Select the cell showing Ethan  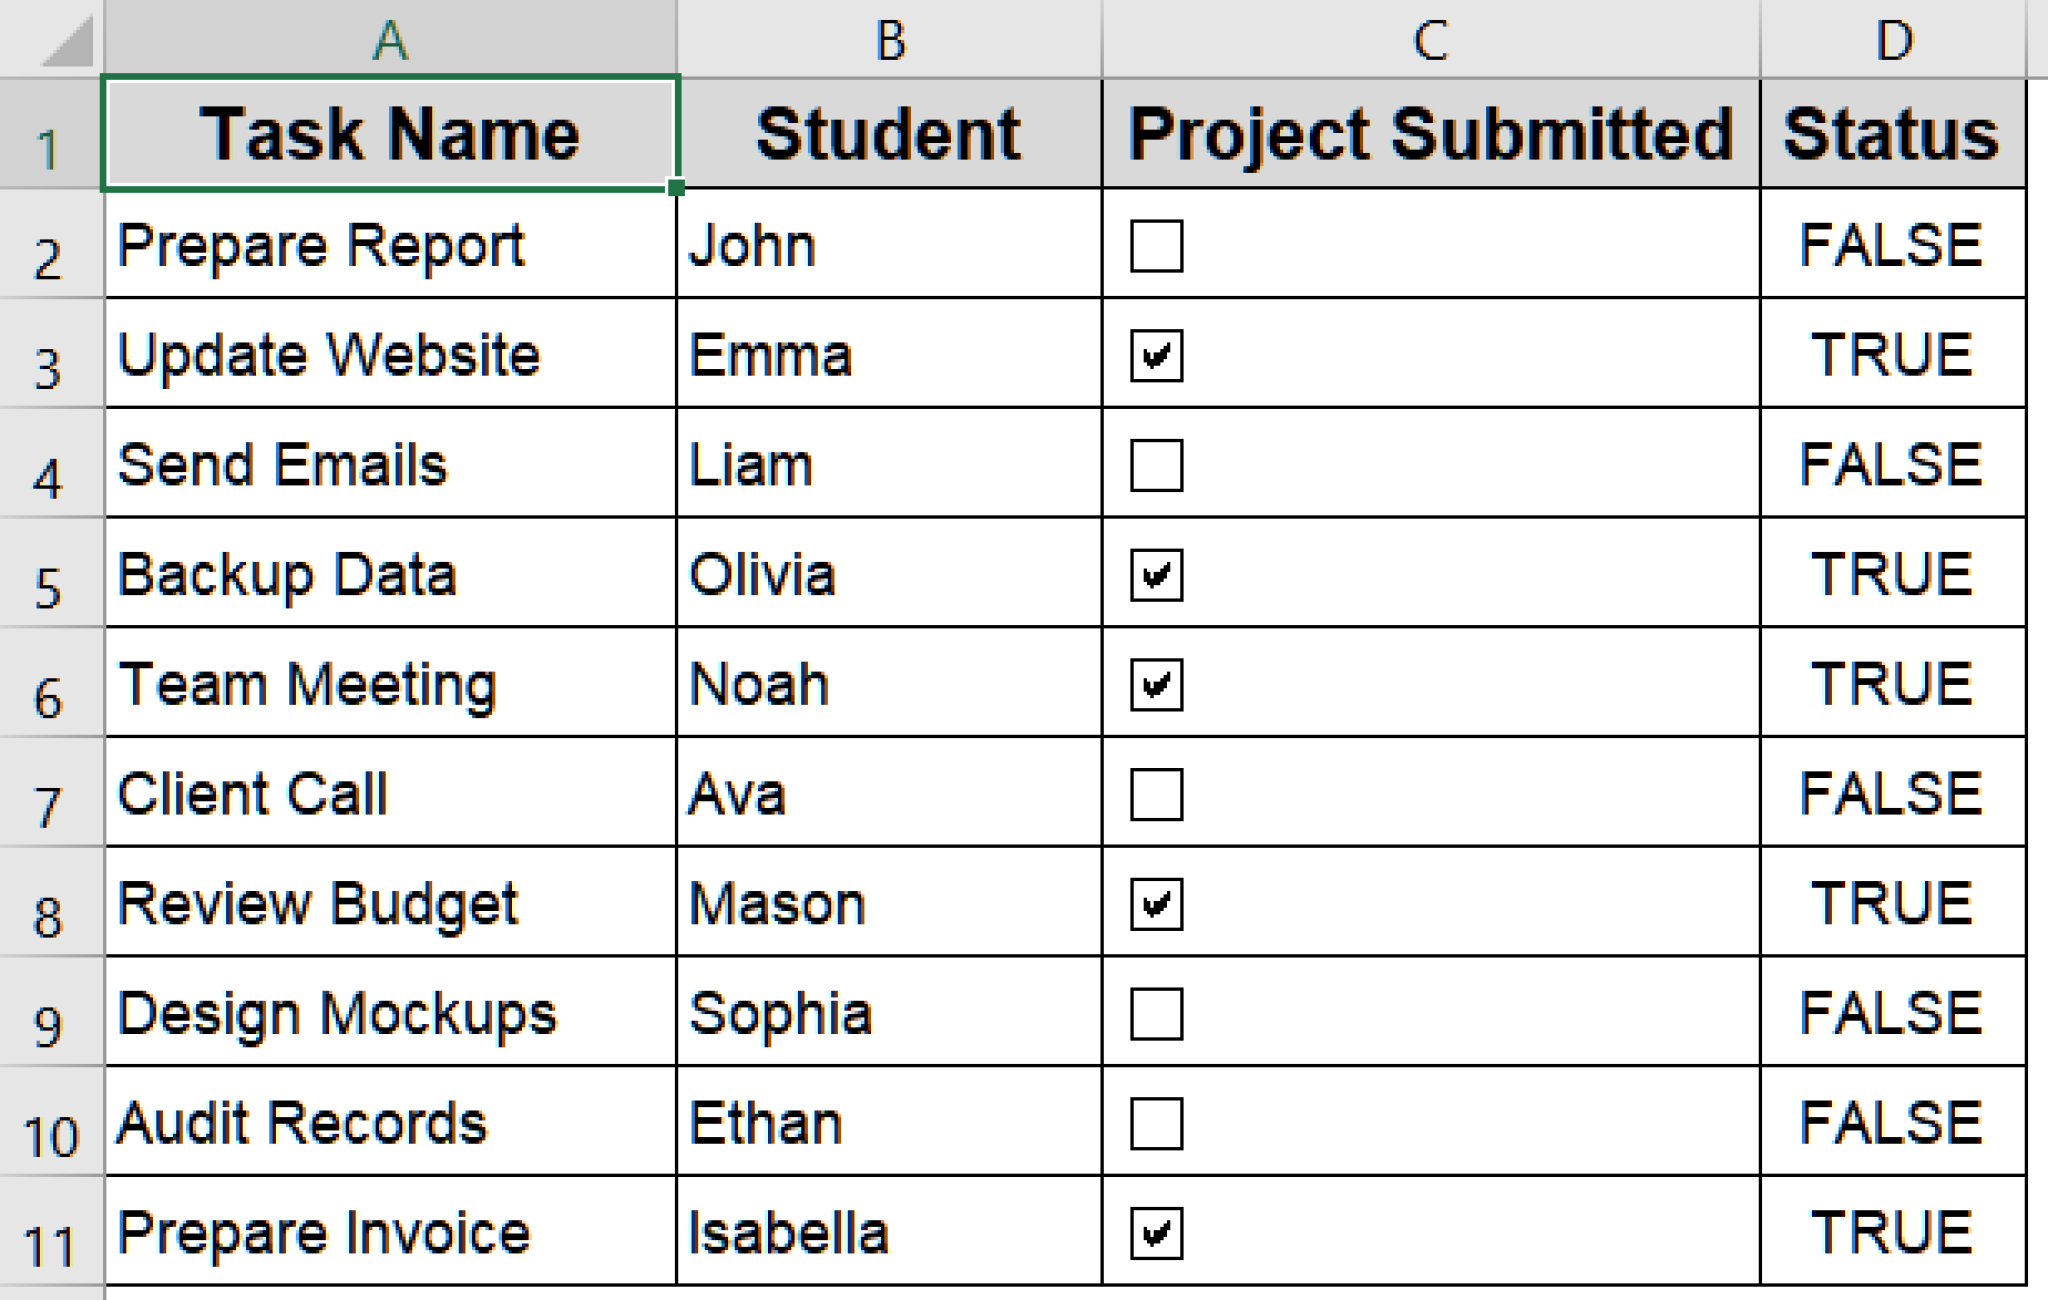[890, 1122]
